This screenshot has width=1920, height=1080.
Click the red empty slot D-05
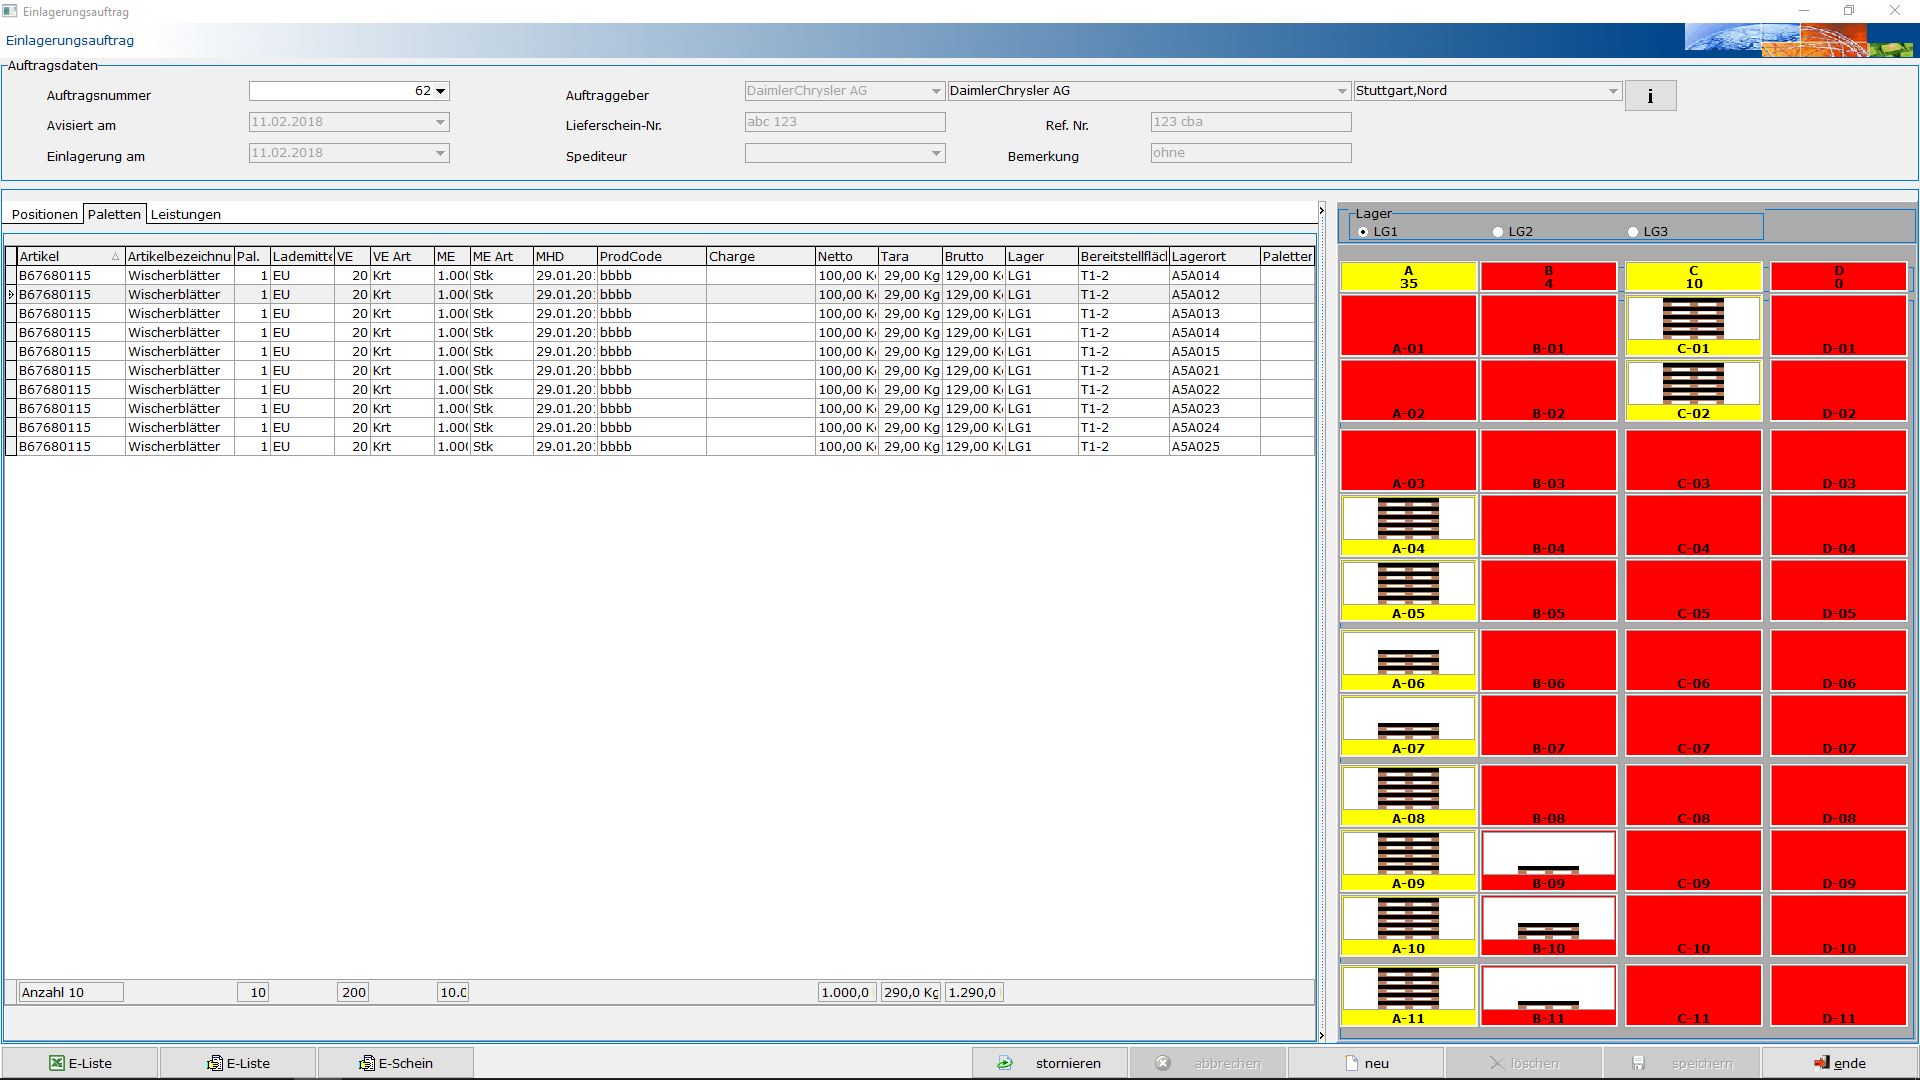(x=1838, y=590)
